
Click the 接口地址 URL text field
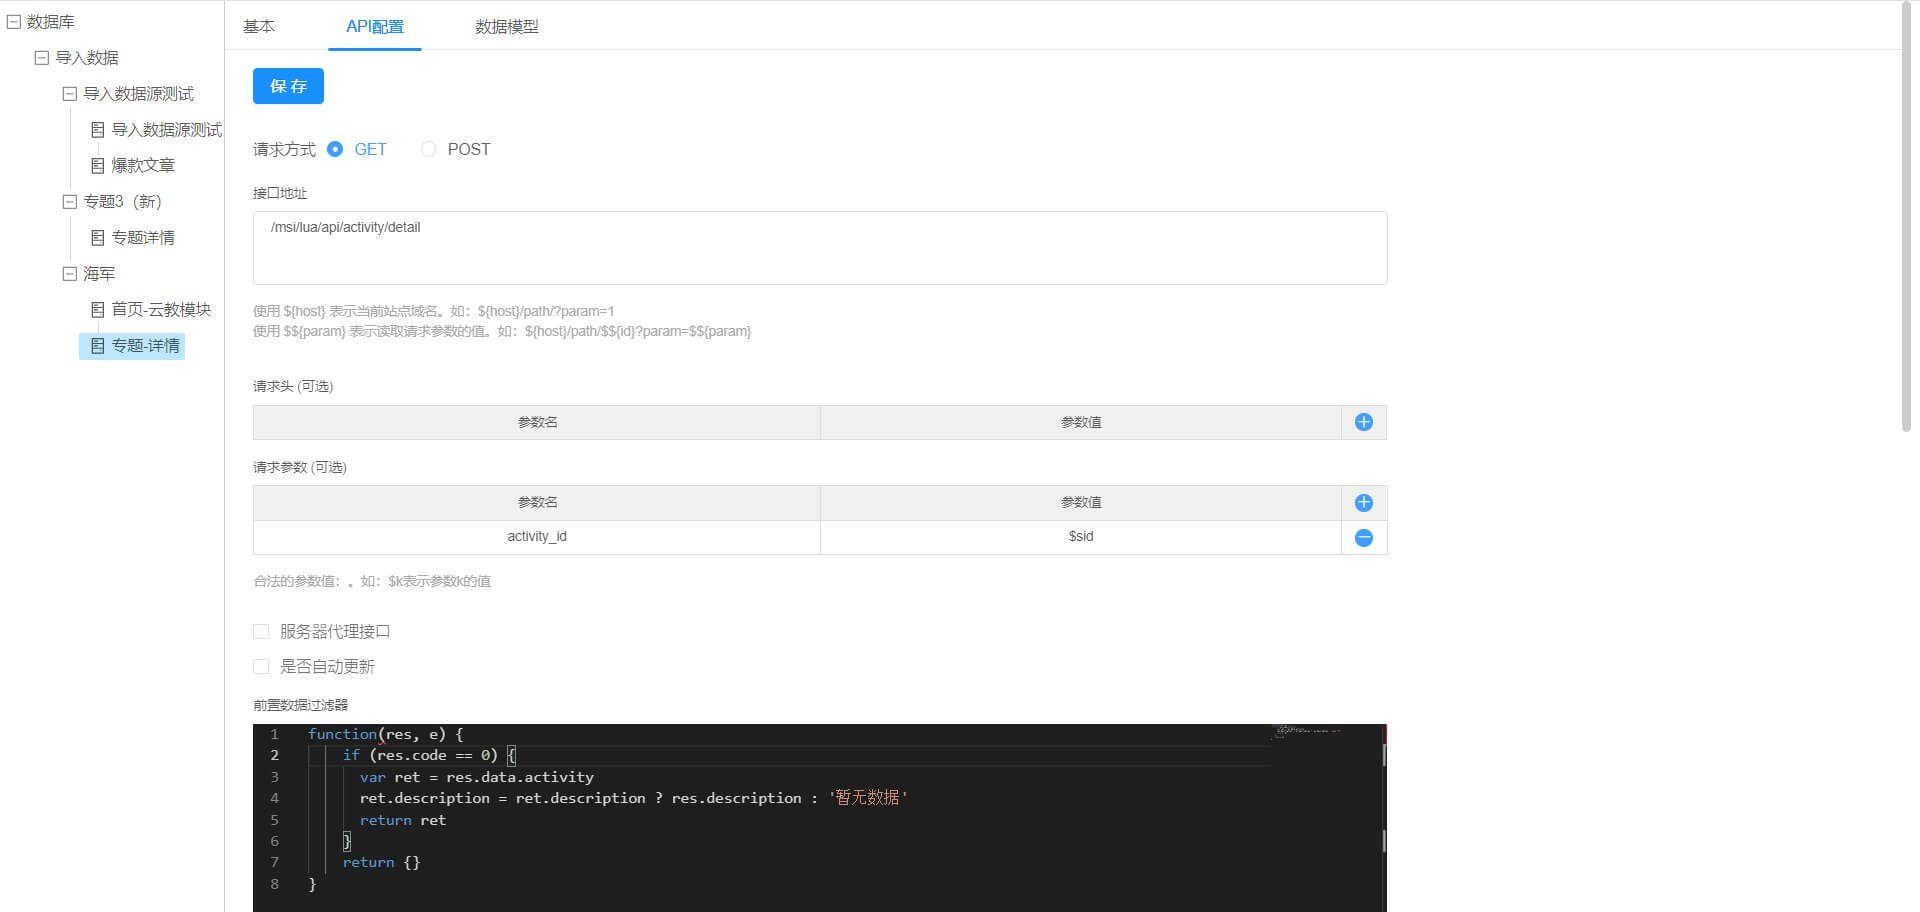pyautogui.click(x=819, y=248)
